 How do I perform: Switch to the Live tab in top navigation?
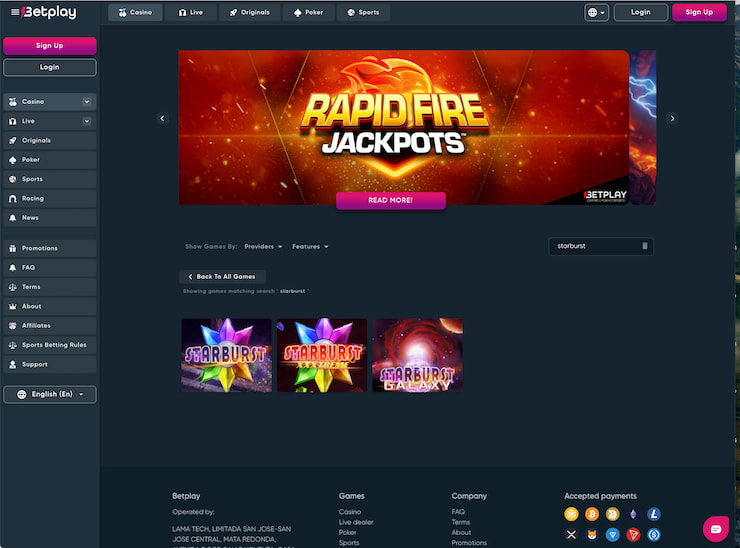(x=191, y=12)
